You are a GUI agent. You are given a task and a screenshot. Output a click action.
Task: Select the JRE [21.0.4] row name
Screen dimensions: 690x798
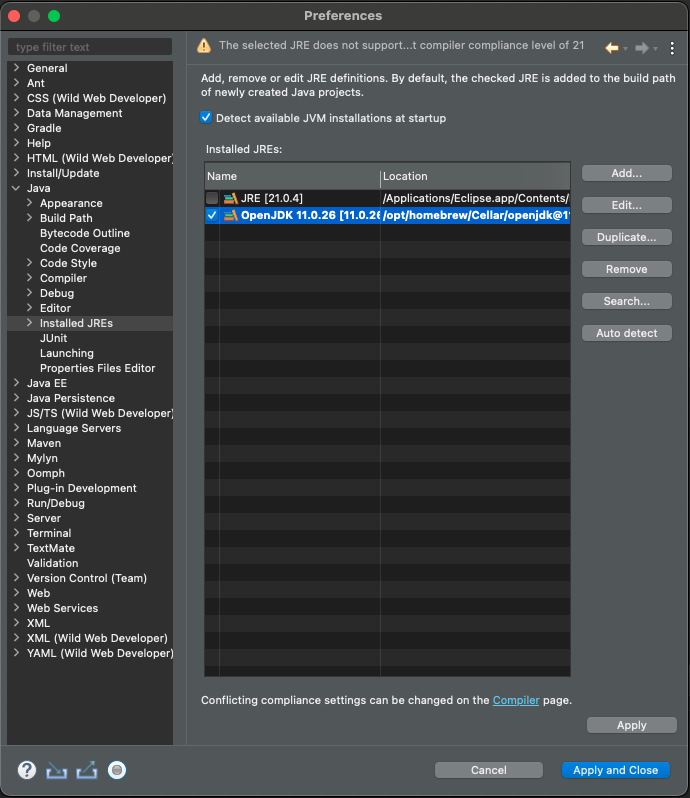tap(272, 198)
